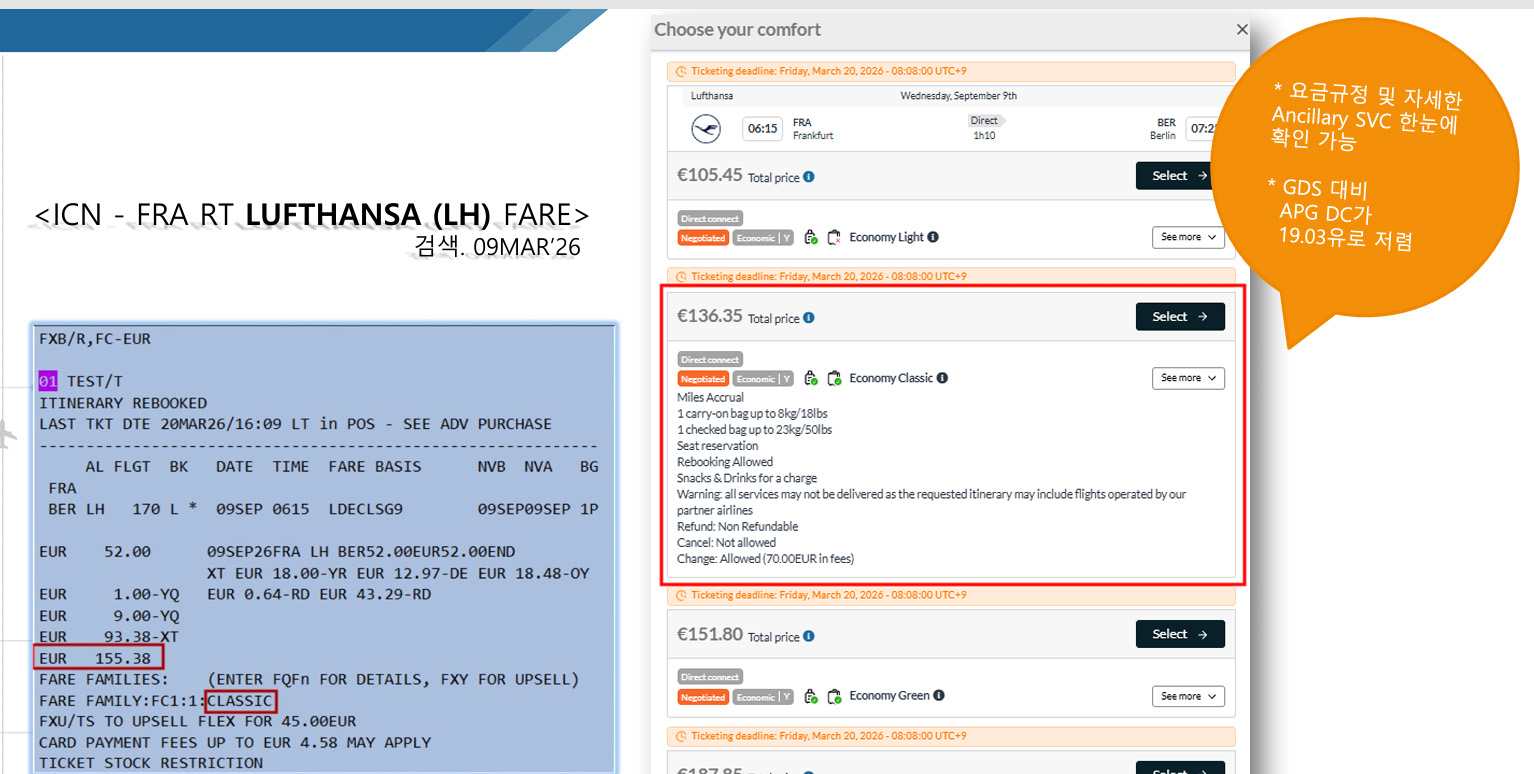This screenshot has width=1534, height=774.
Task: Click the Lufthansa crane logo icon
Action: (706, 129)
